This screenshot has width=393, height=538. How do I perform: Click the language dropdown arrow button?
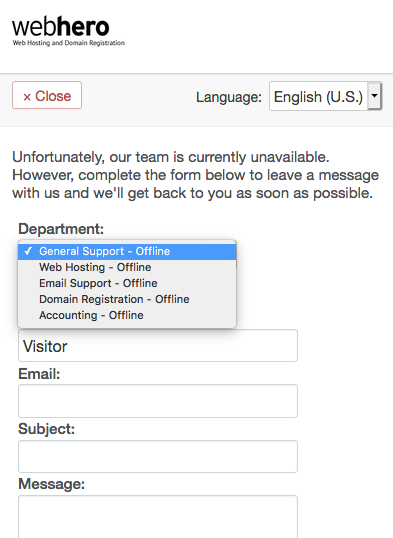pyautogui.click(x=374, y=96)
